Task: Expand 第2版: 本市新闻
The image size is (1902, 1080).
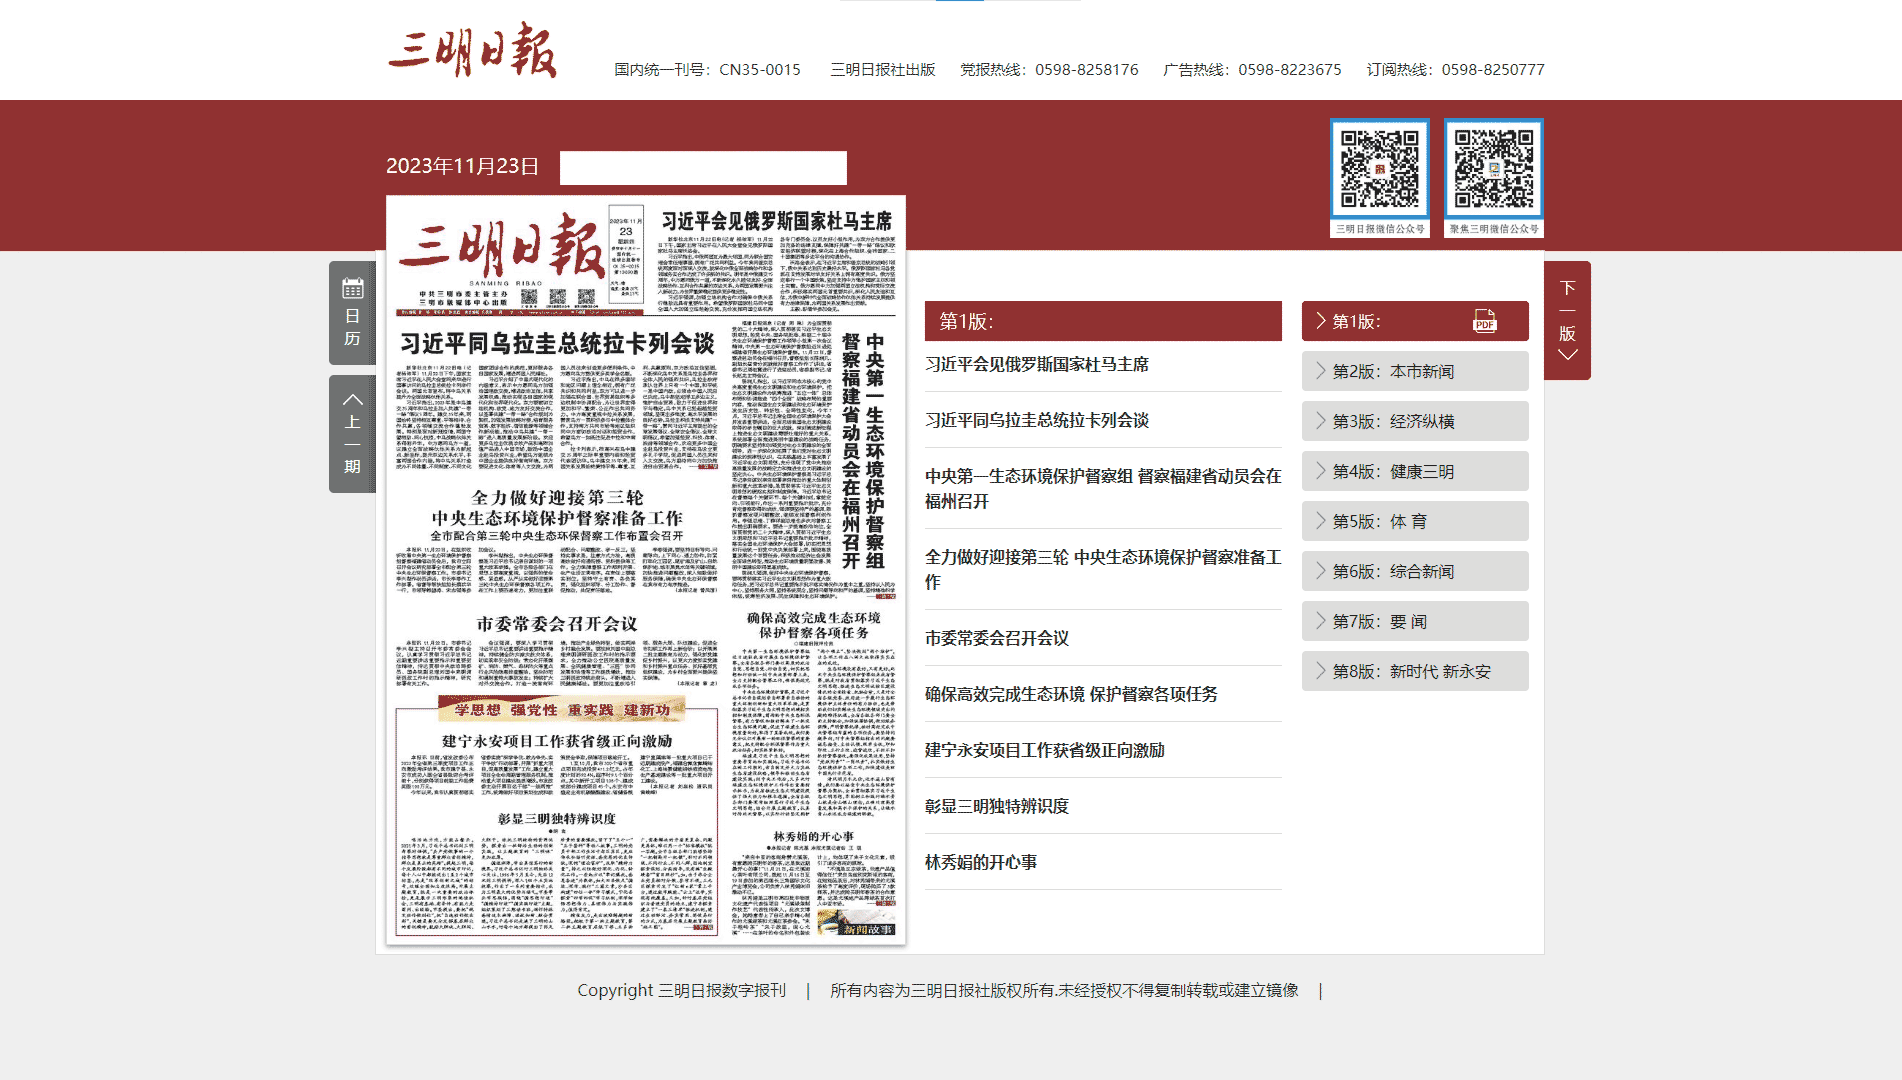Action: 1415,371
